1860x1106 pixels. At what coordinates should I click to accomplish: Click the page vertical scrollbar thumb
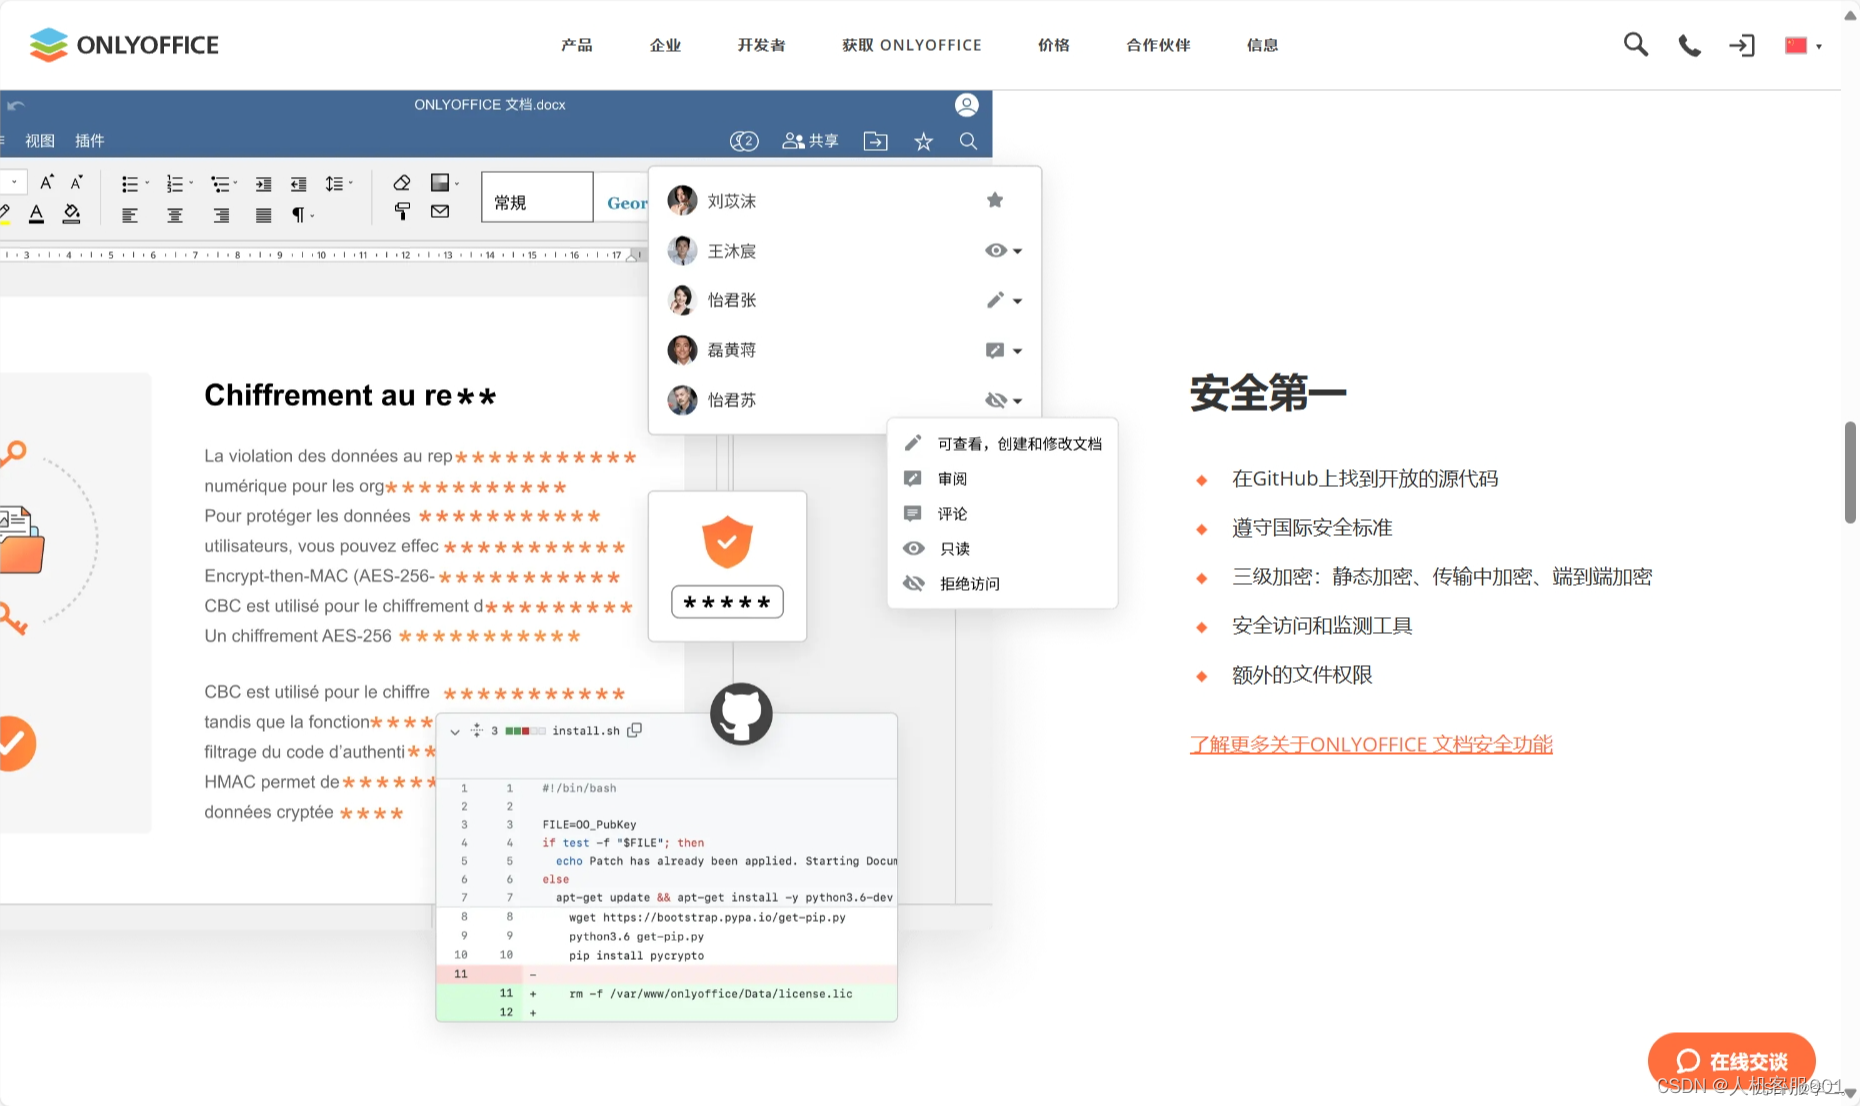(1850, 472)
